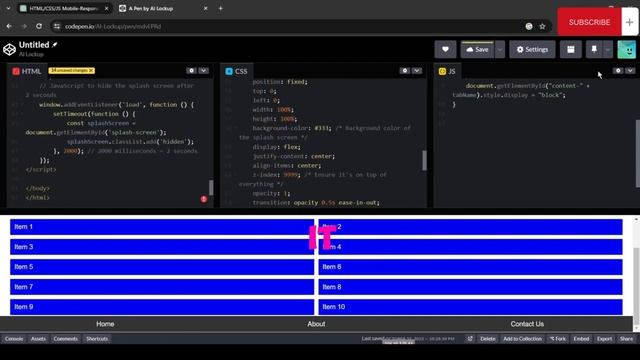Delete this pen

point(487,338)
